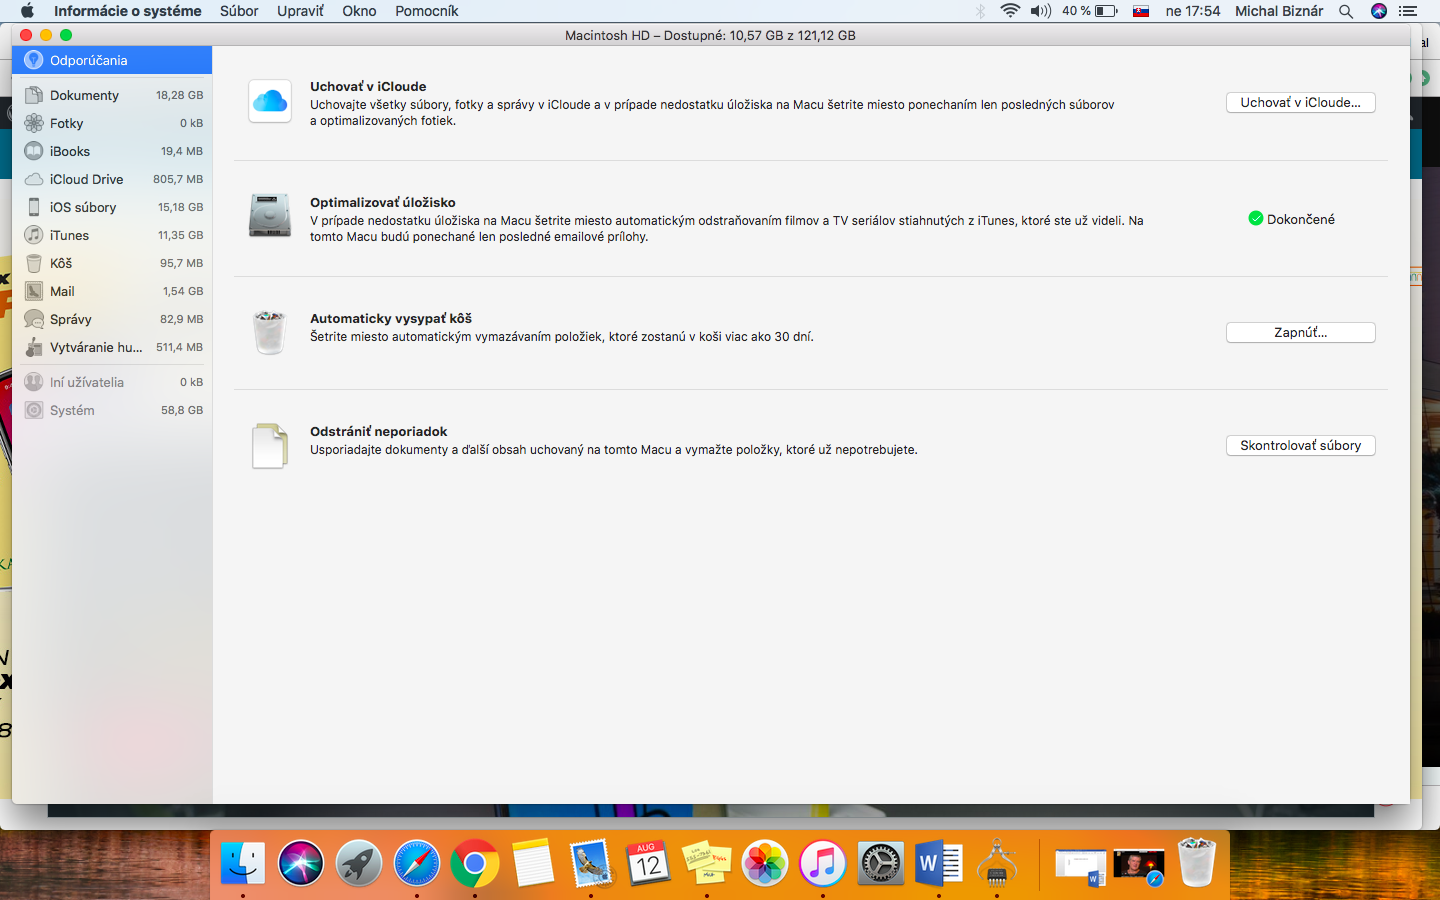Click the Zapnúť… button
The height and width of the screenshot is (900, 1440).
coord(1300,332)
